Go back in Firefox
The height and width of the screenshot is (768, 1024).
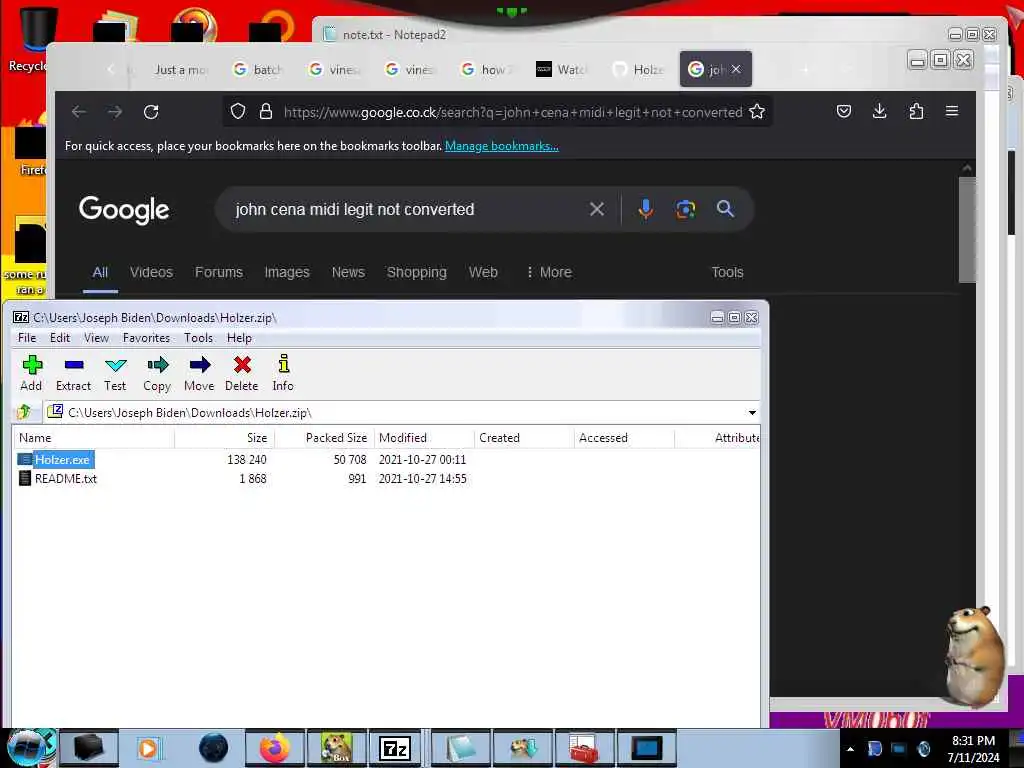coord(79,112)
